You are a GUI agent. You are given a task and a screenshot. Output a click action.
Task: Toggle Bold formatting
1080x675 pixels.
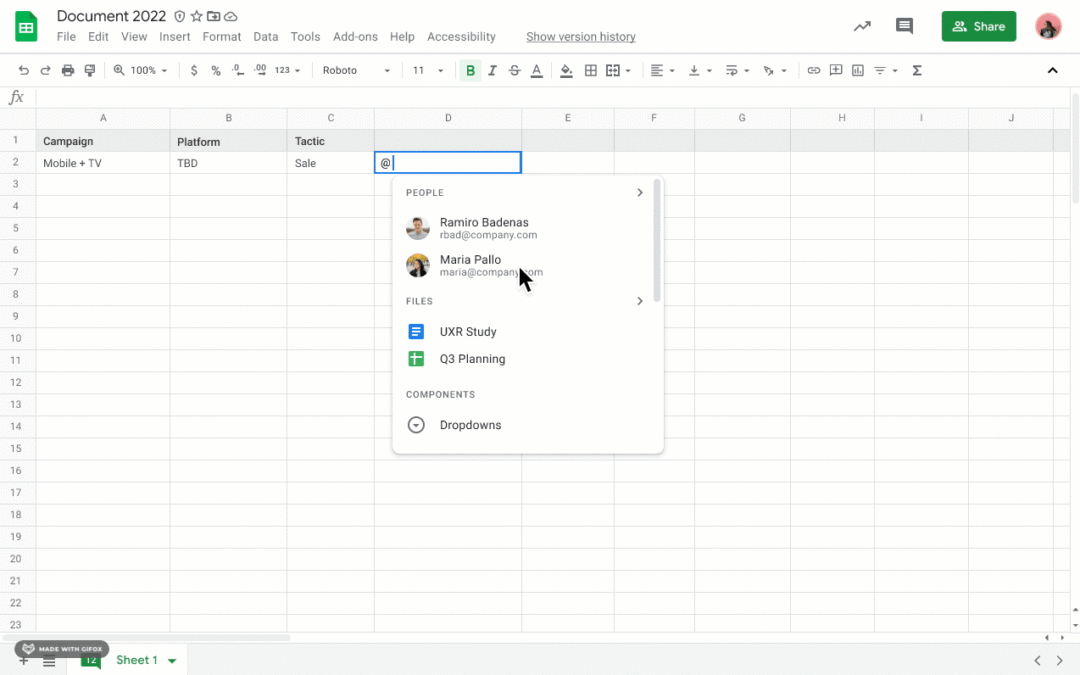tap(470, 70)
